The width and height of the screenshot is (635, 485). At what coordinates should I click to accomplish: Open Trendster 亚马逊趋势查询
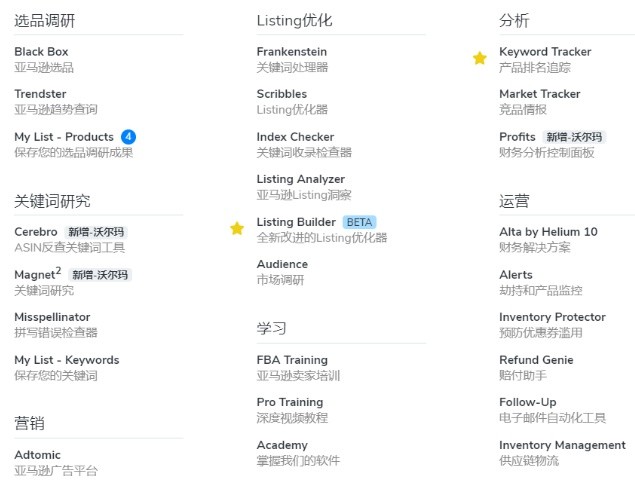pos(56,101)
